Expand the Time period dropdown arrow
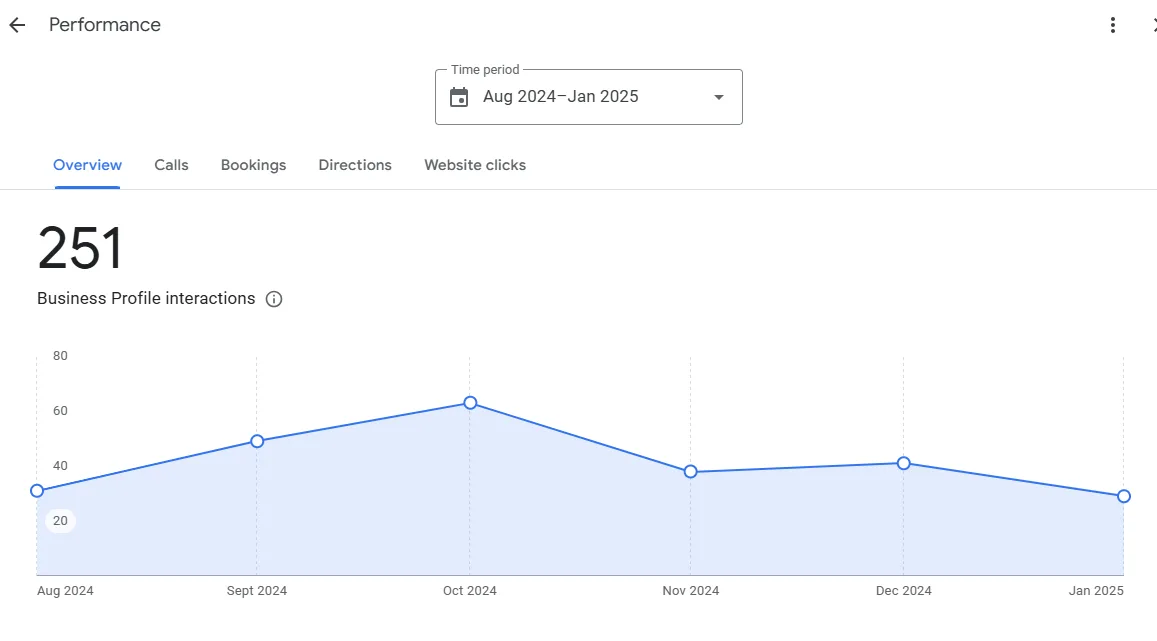The image size is (1157, 641). pos(719,97)
